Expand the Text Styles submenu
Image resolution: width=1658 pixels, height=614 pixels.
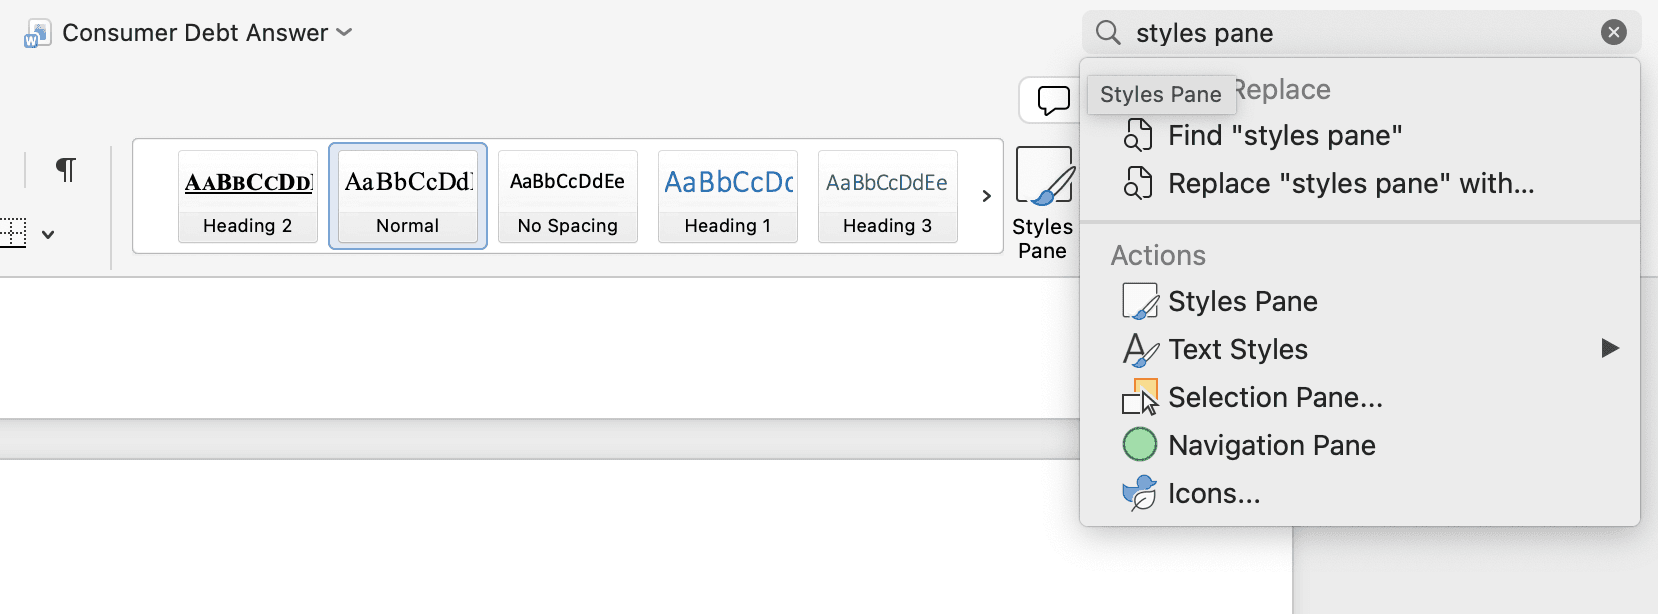tap(1238, 349)
